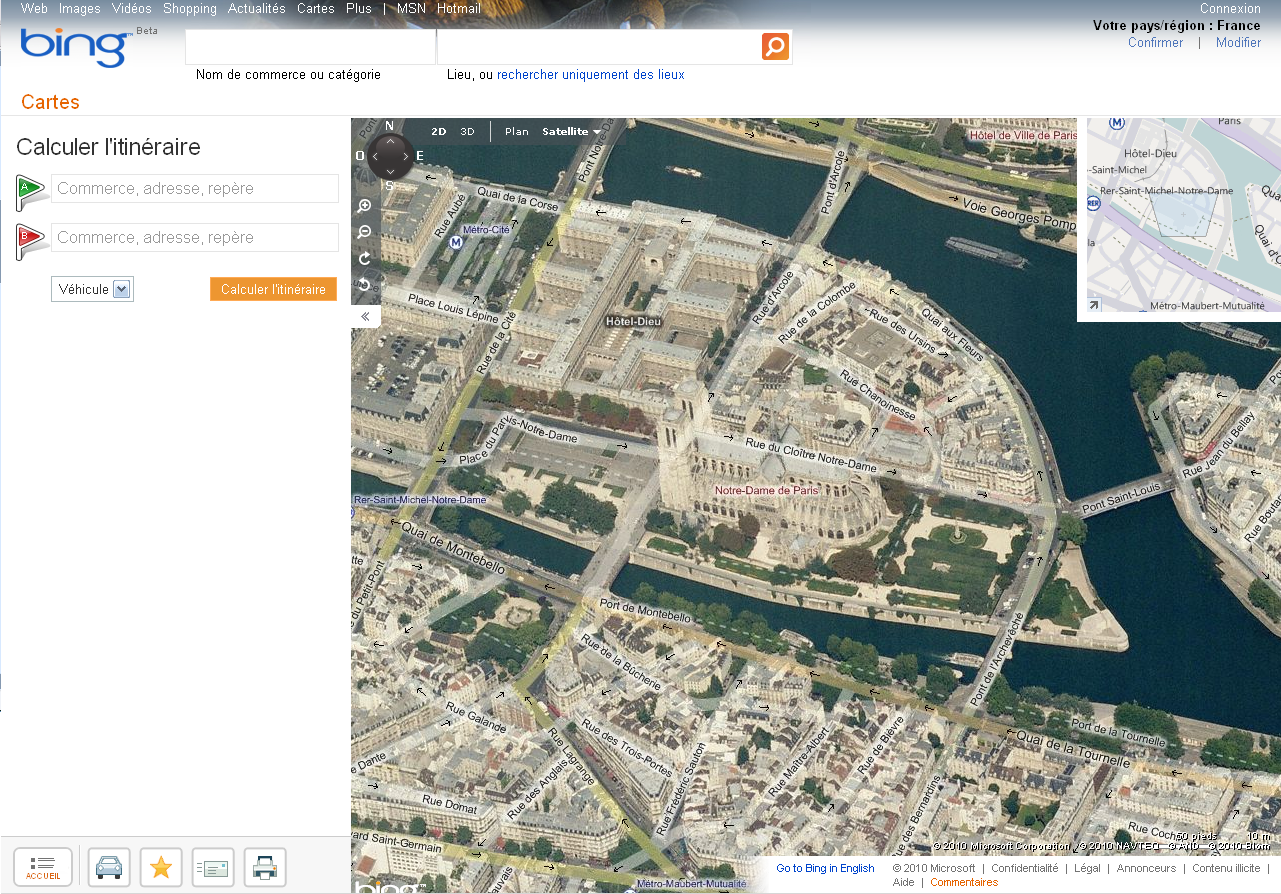Click Modifier to change region
The image size is (1281, 894).
(1238, 42)
